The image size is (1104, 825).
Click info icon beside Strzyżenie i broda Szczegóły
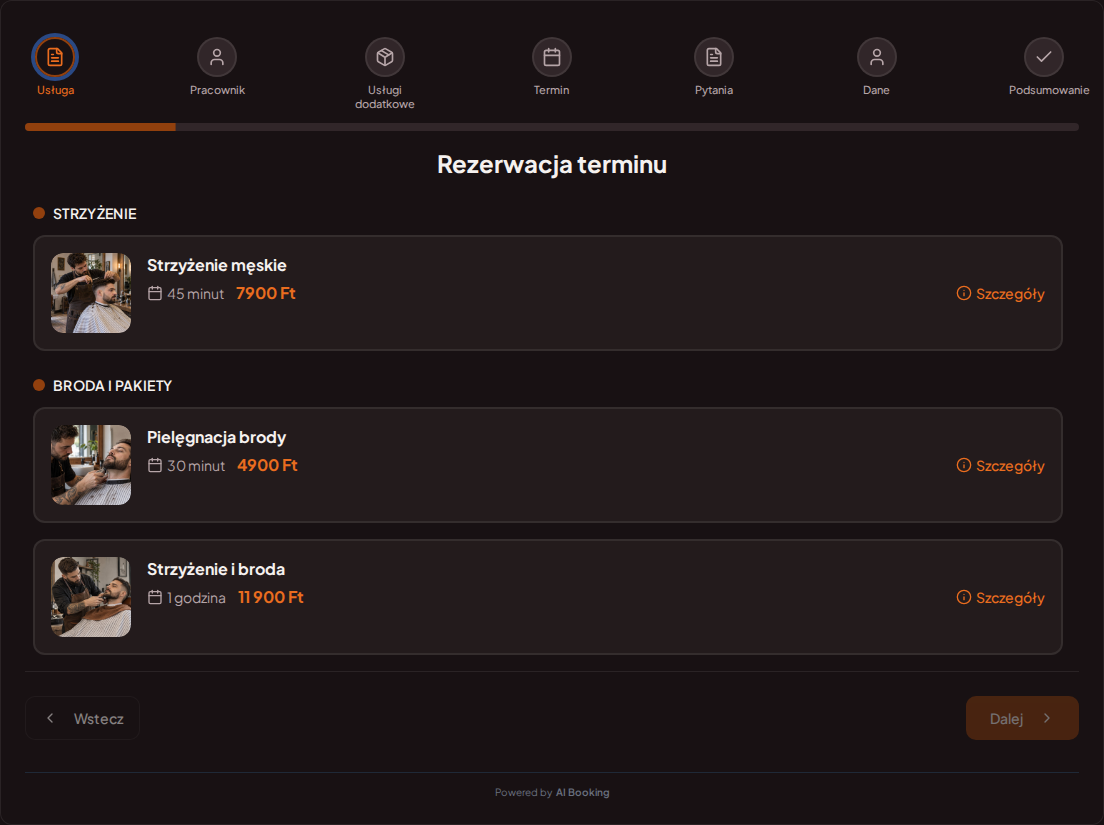[964, 598]
